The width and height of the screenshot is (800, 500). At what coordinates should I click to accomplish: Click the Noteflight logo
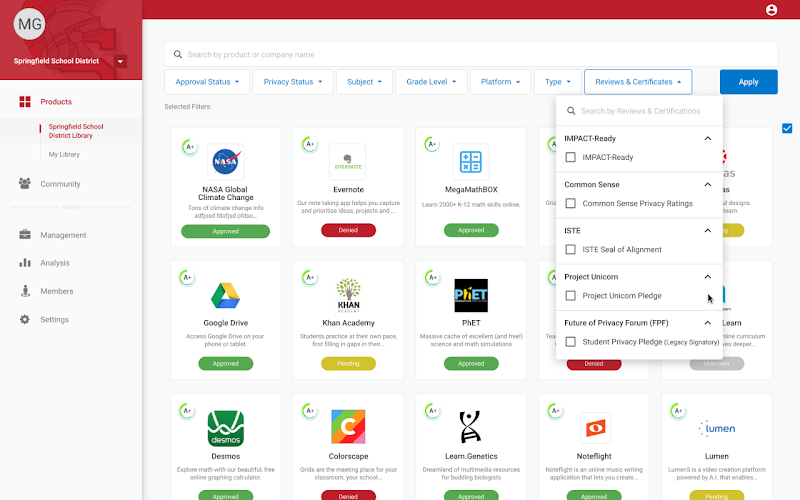(x=595, y=428)
